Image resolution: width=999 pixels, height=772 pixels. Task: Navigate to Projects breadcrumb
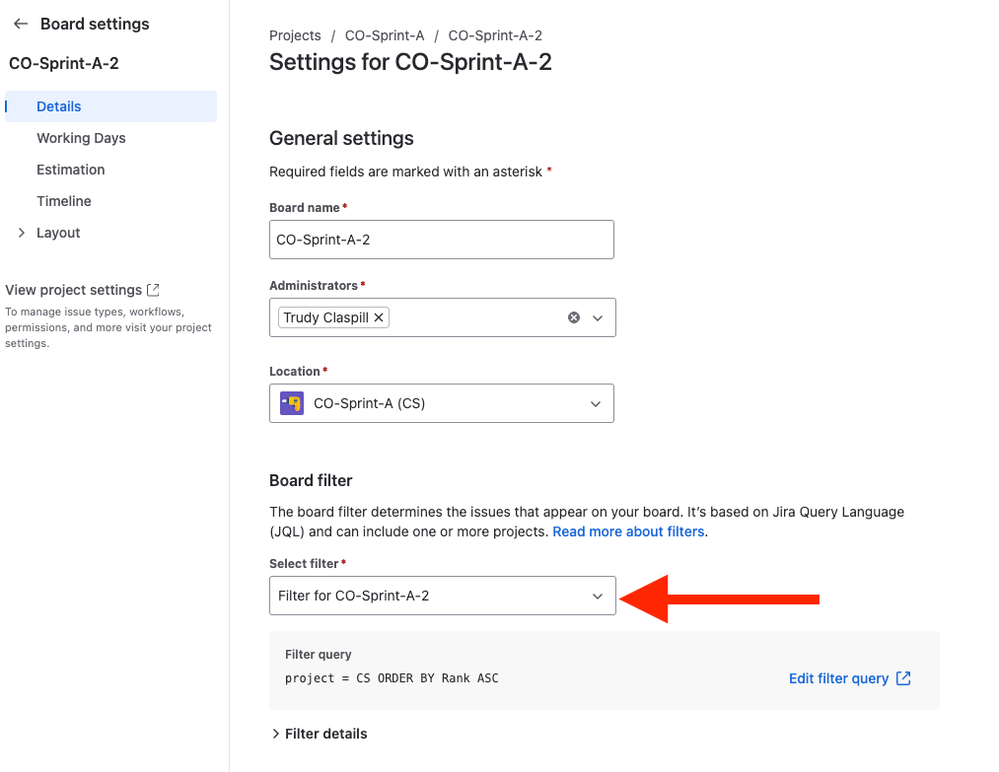[295, 36]
